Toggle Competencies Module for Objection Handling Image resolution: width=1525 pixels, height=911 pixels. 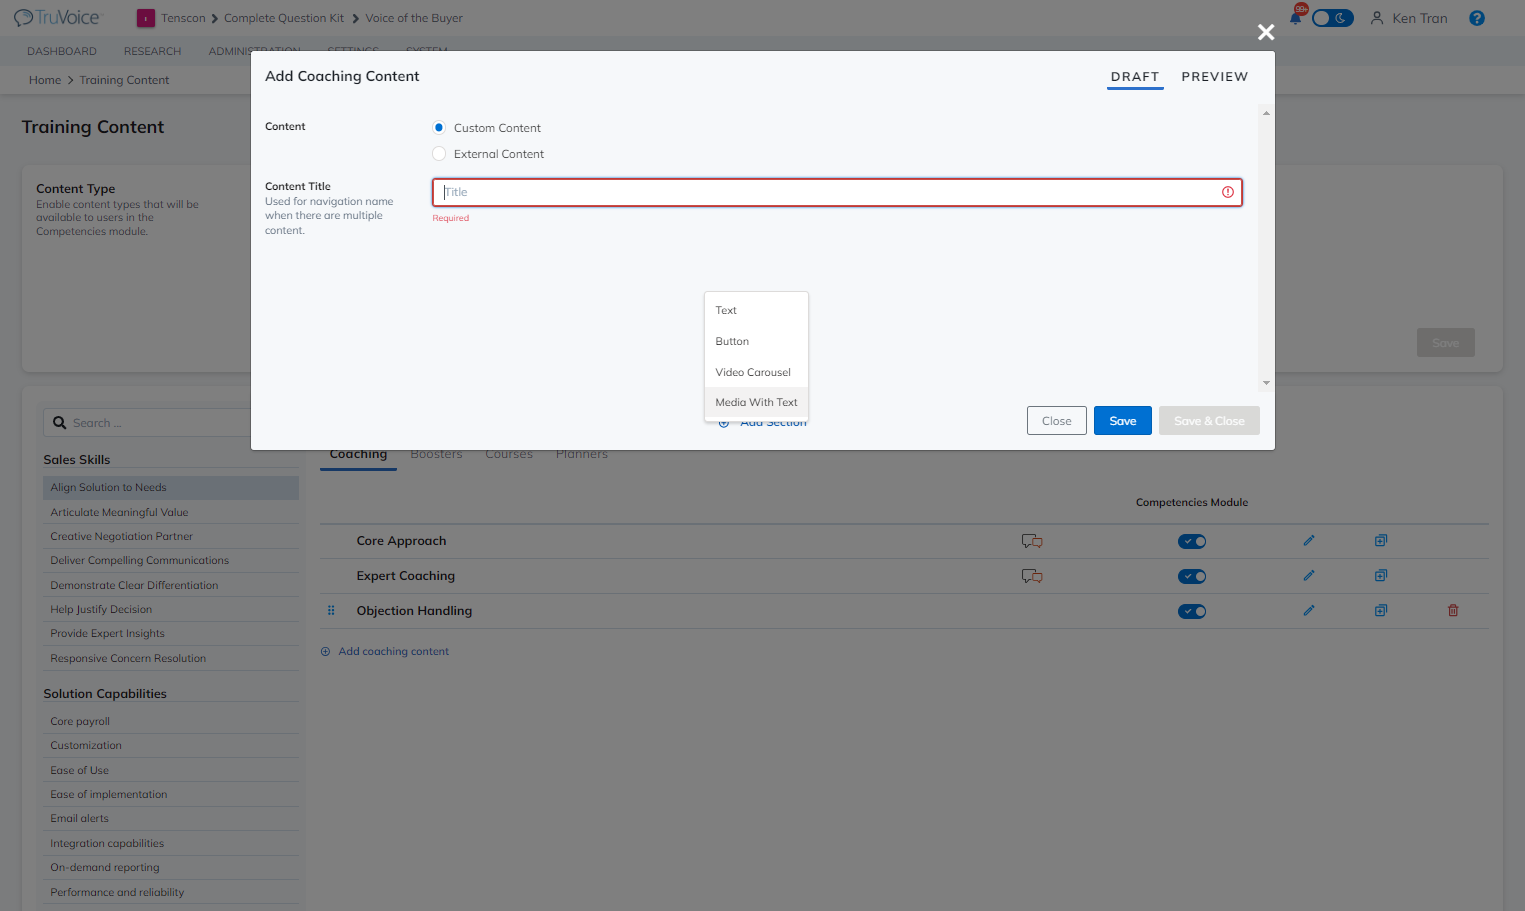(x=1192, y=612)
